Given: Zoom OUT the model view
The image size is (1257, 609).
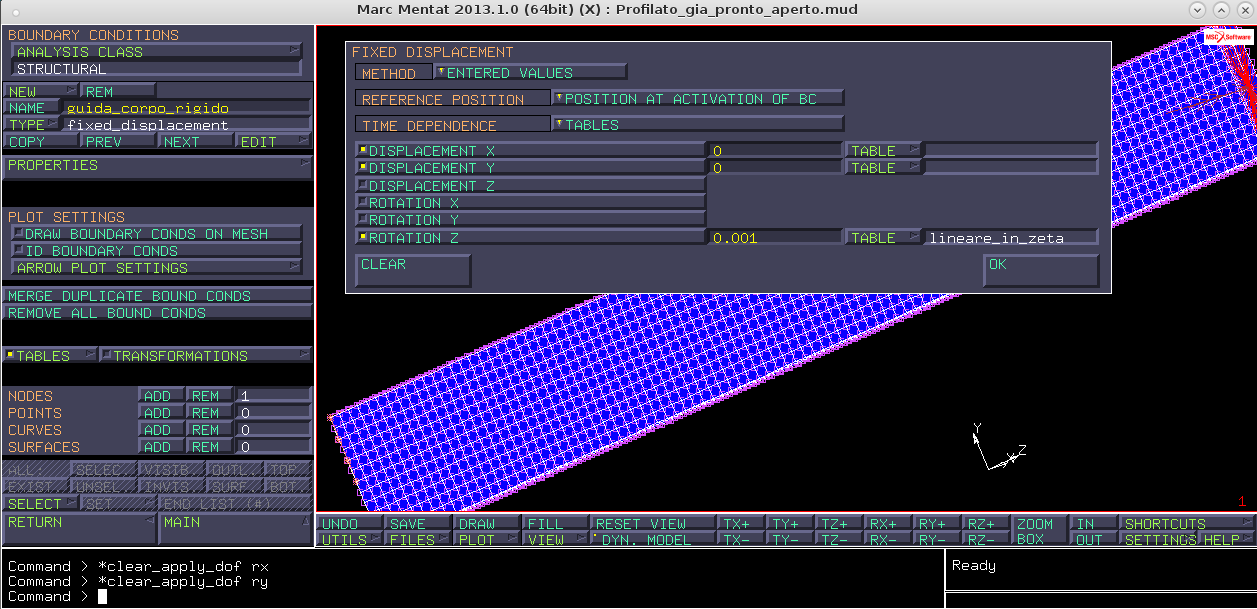Looking at the screenshot, I should coord(1092,540).
